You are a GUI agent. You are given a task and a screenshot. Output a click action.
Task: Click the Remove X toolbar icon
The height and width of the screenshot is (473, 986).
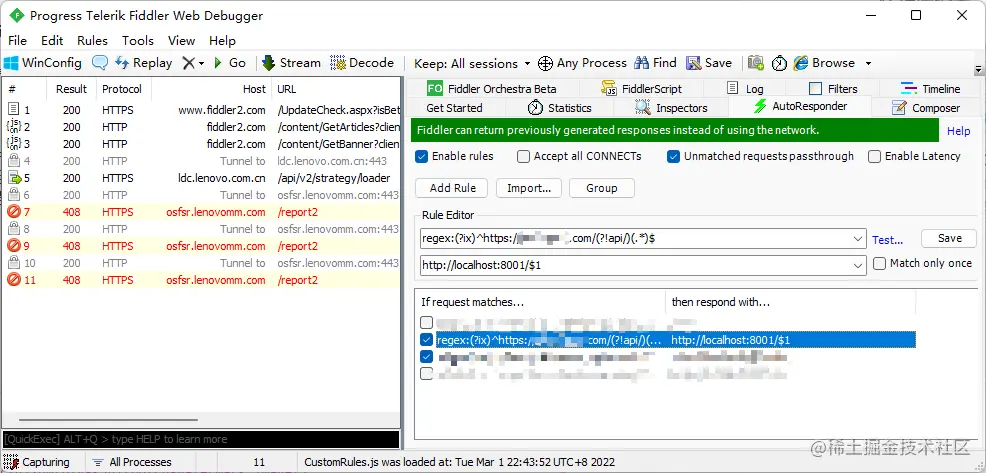(188, 63)
